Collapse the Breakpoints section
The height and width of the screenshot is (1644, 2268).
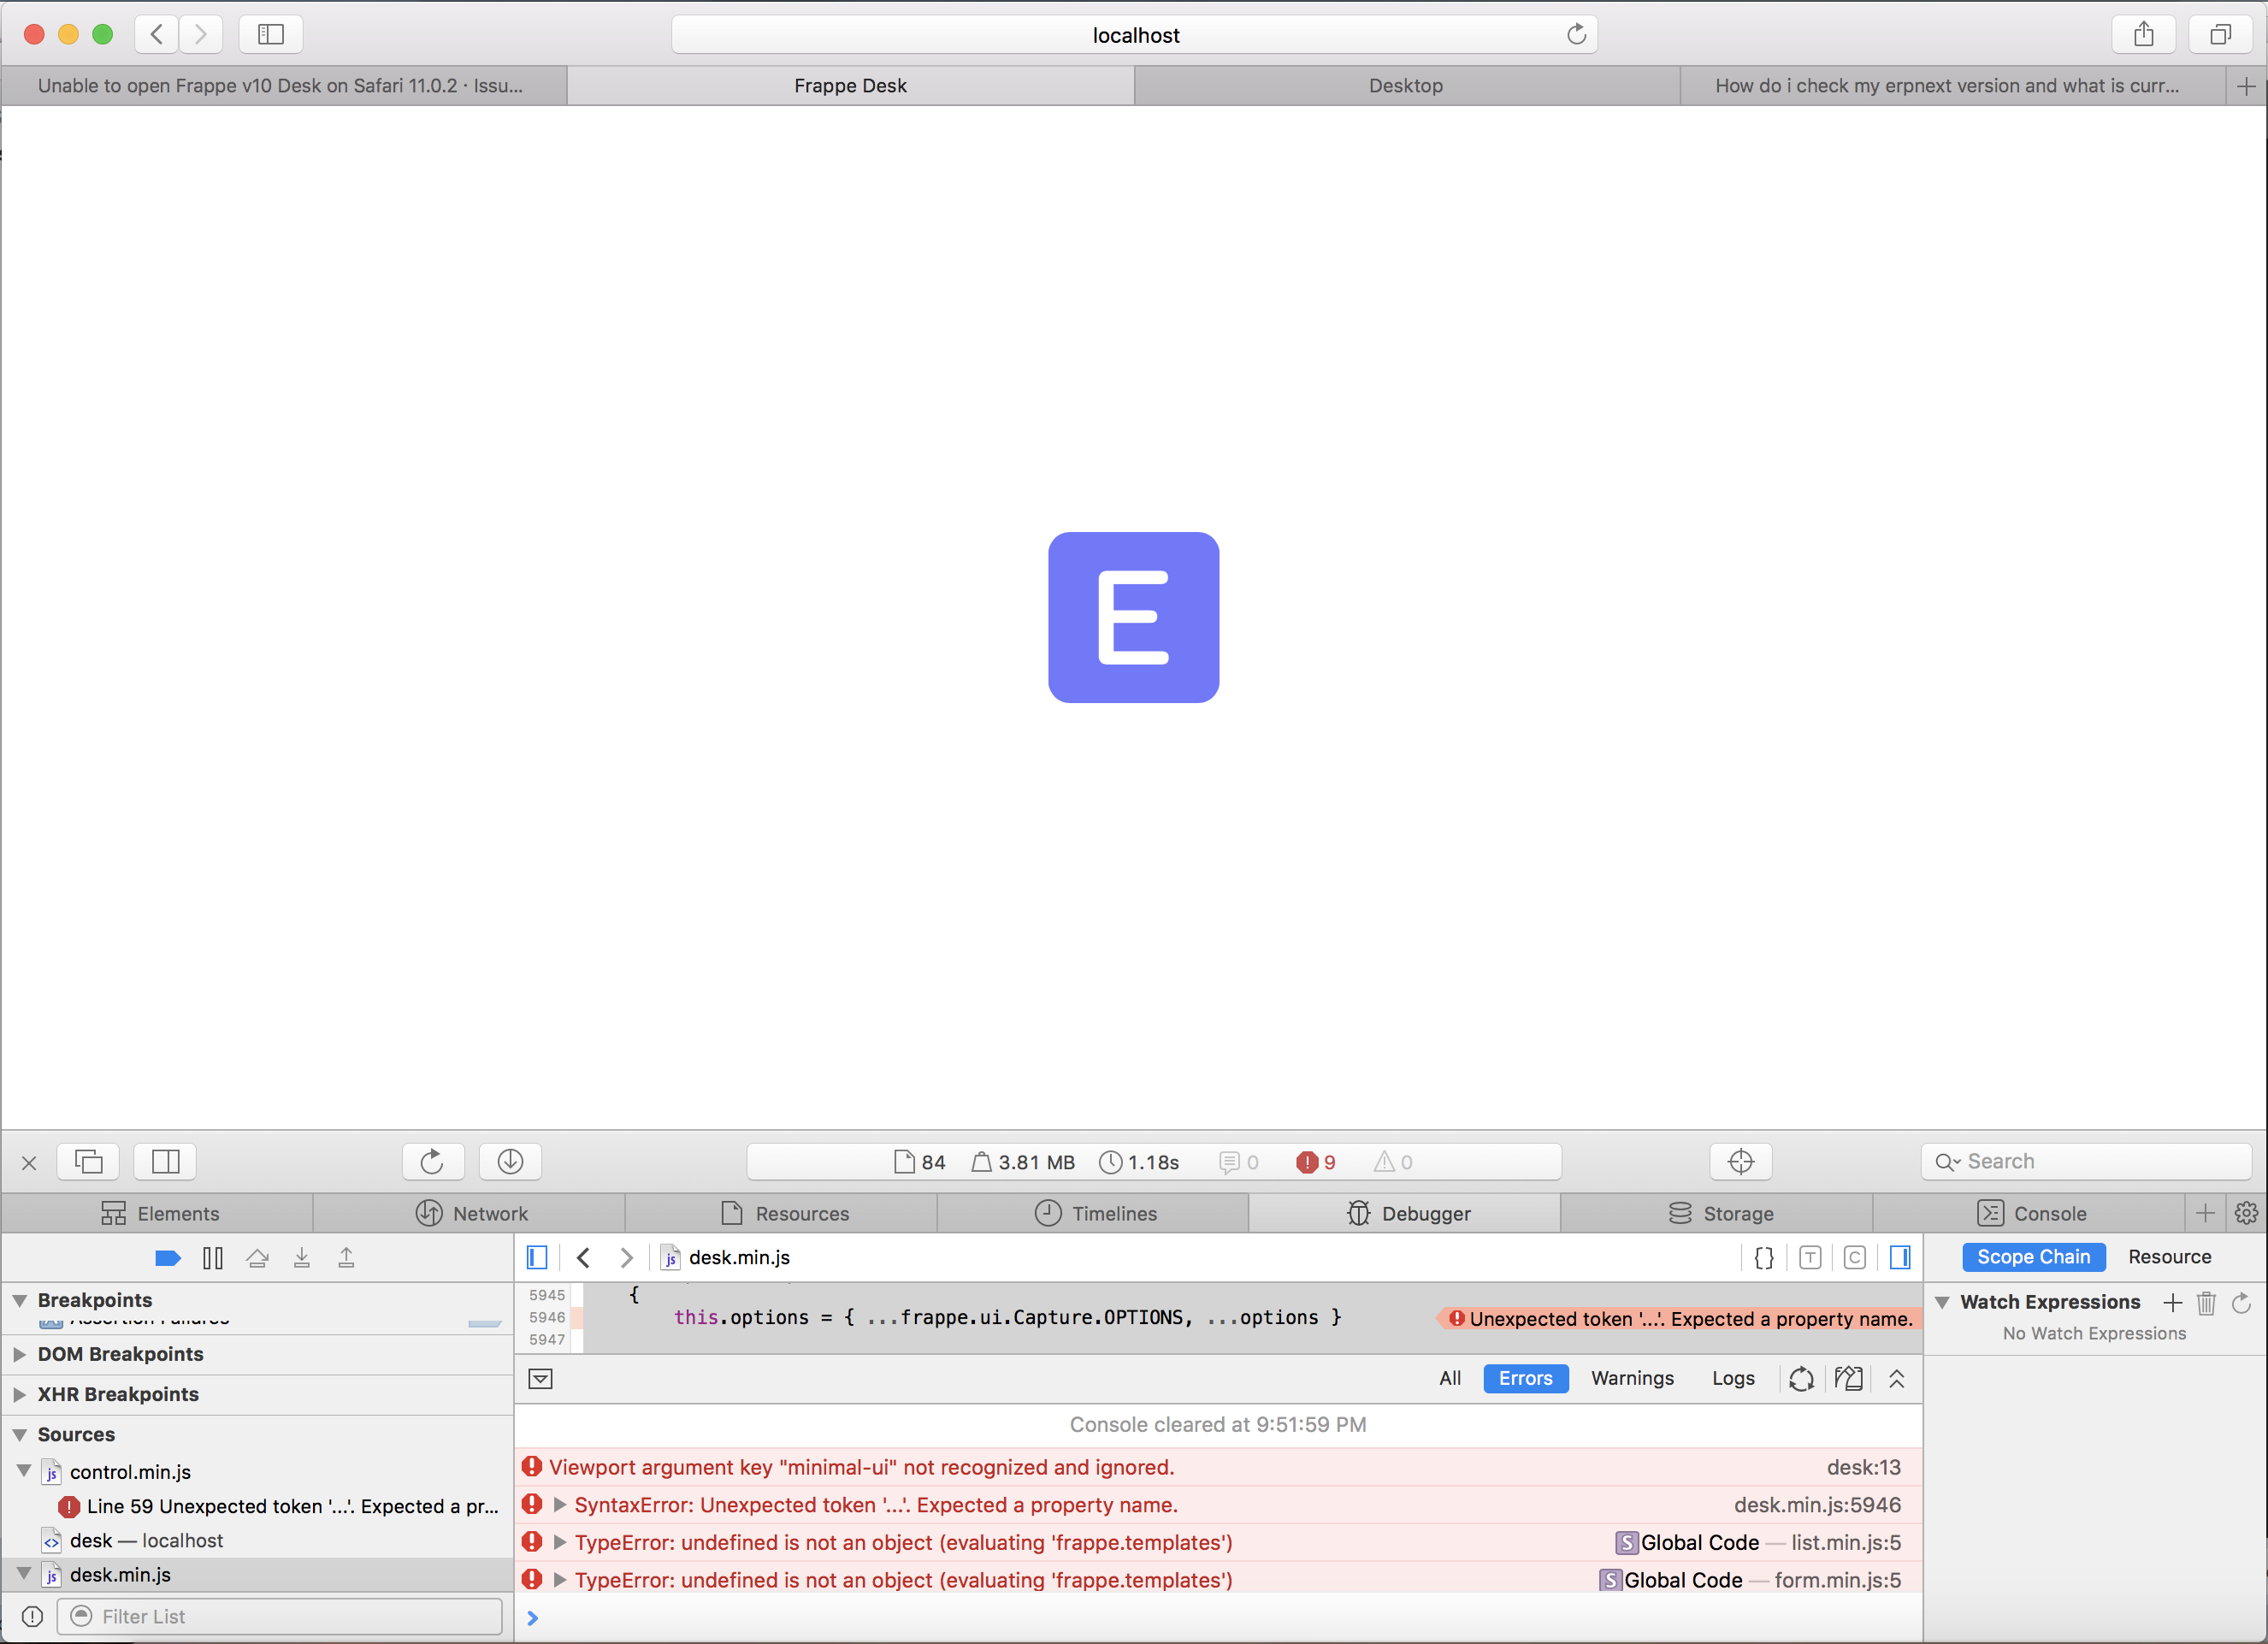pyautogui.click(x=20, y=1299)
